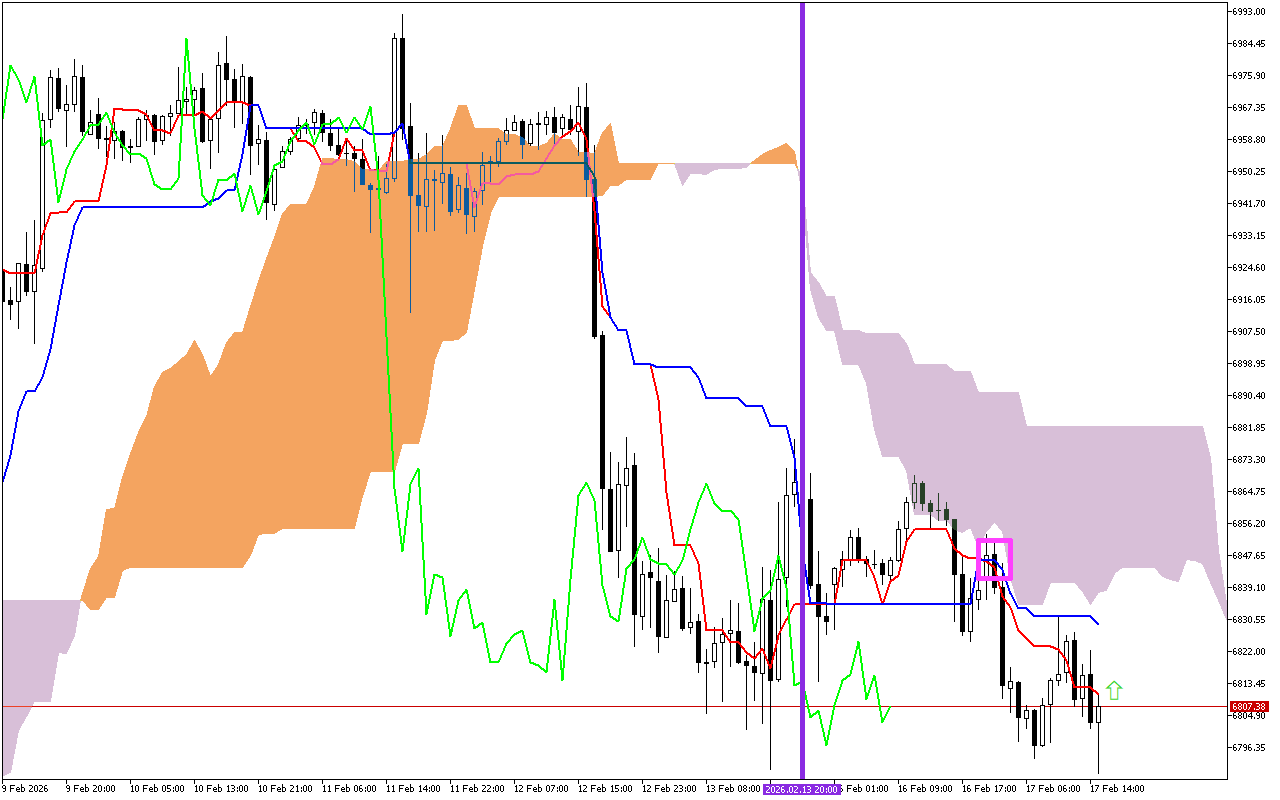This screenshot has height=800, width=1280.
Task: Click the candle inside the magenta rectangle
Action: [993, 562]
